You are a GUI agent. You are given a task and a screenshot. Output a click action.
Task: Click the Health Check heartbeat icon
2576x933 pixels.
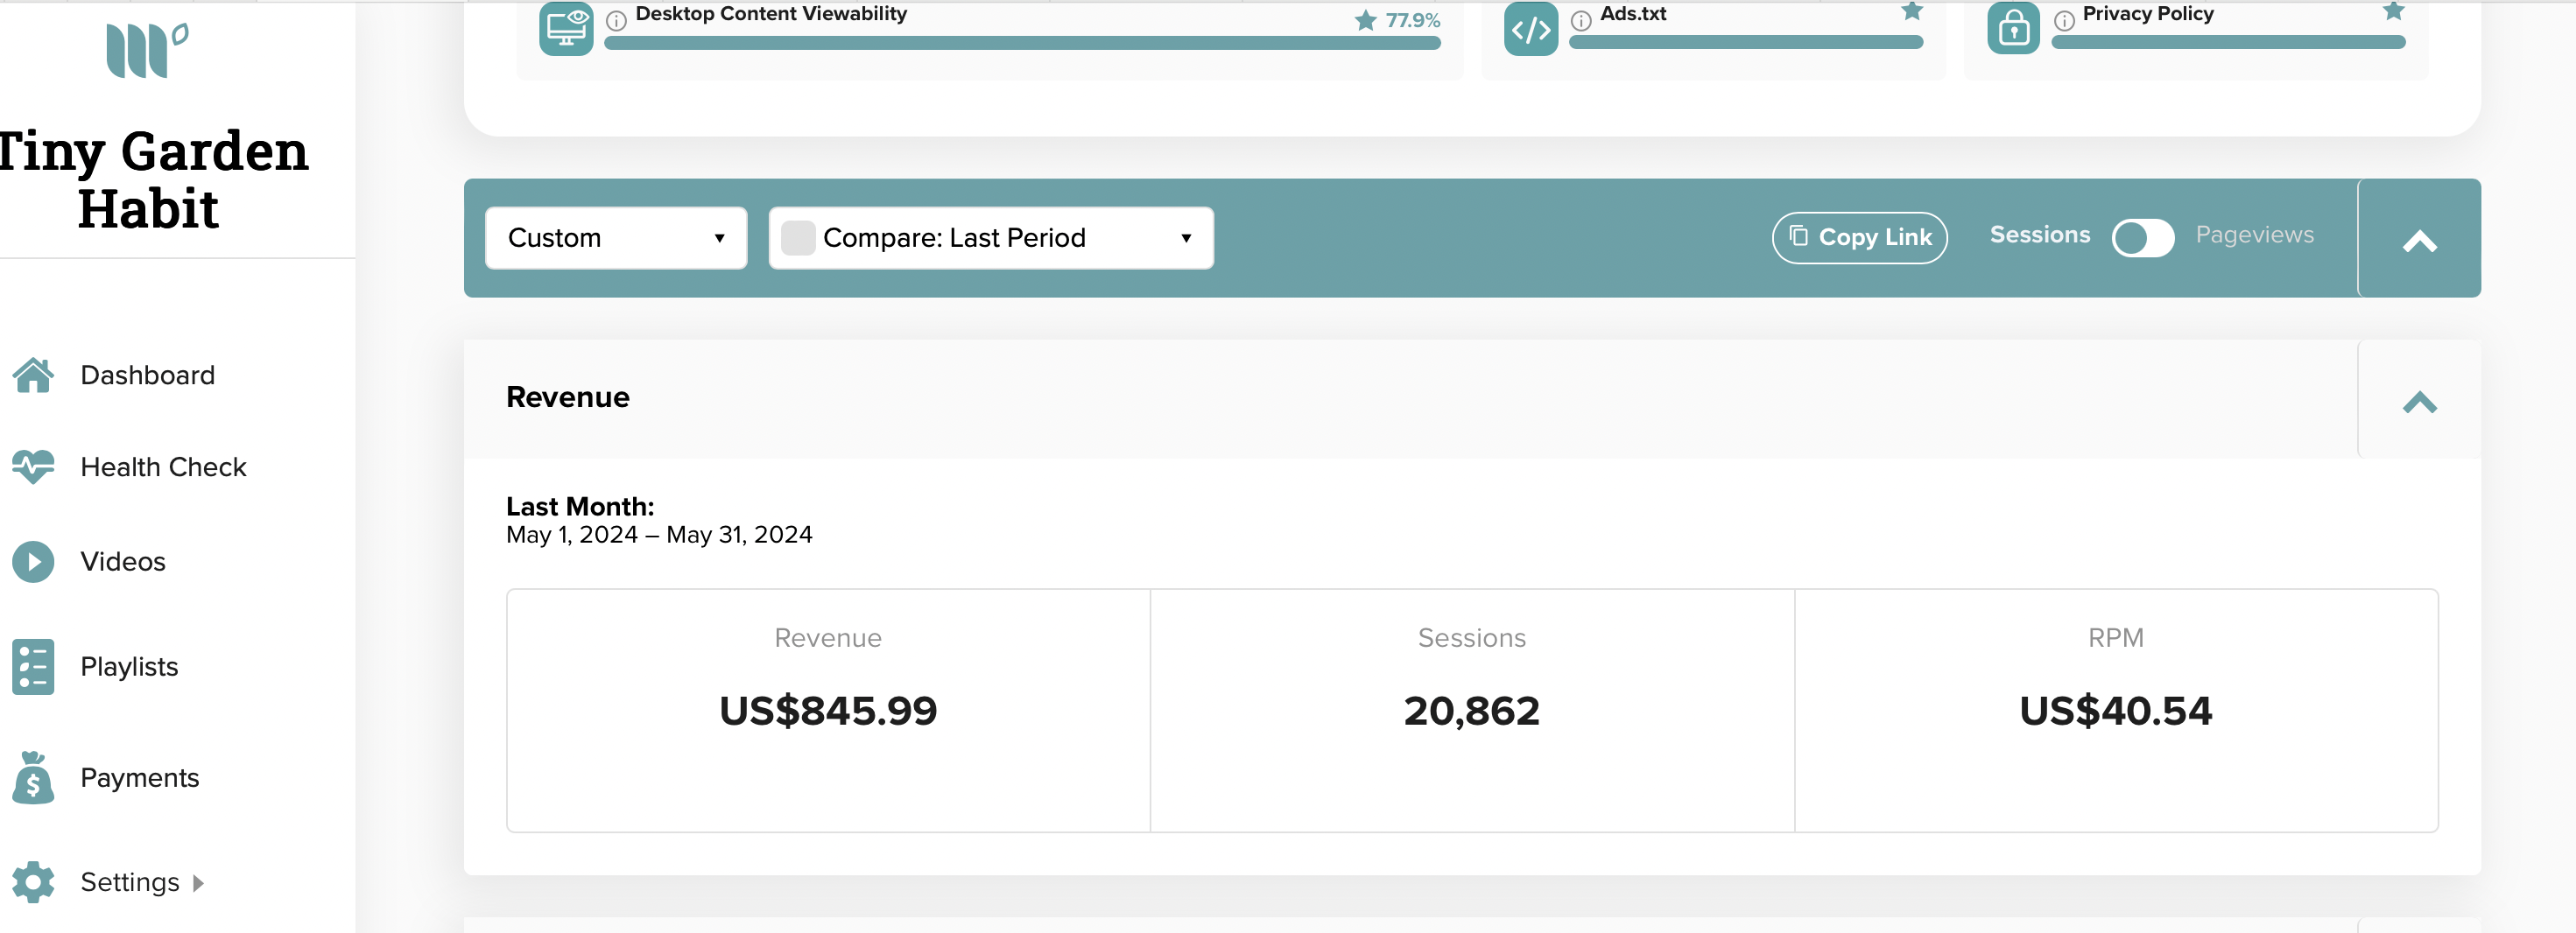pos(33,467)
